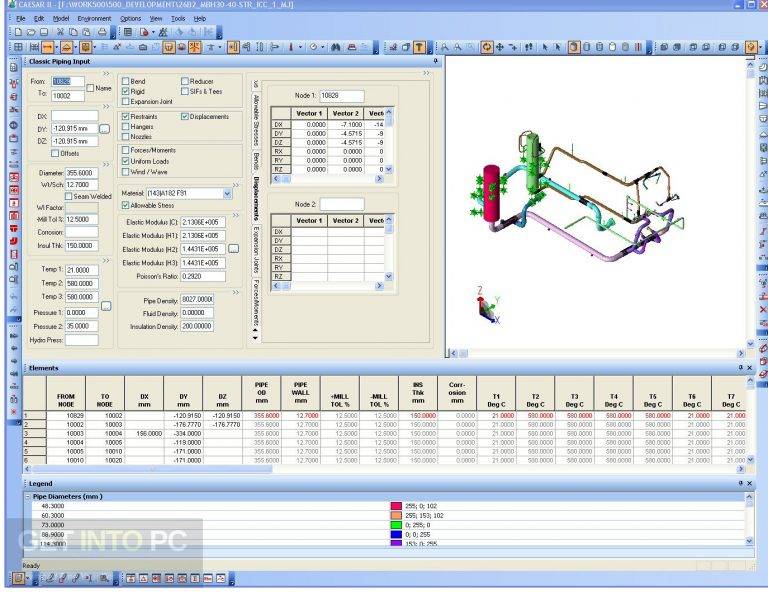The width and height of the screenshot is (768, 592).
Task: Click the Cut scissors icon
Action: (60, 32)
